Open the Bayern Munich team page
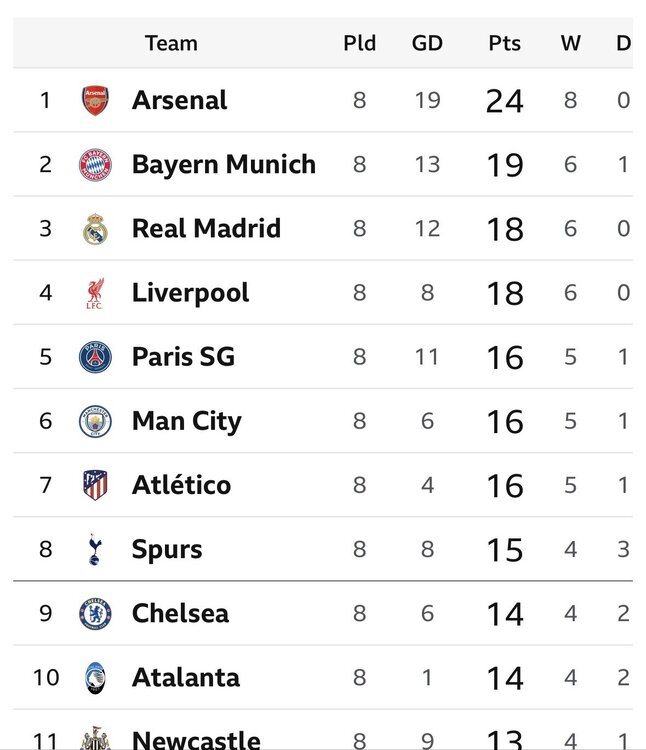The width and height of the screenshot is (646, 750). (x=224, y=165)
